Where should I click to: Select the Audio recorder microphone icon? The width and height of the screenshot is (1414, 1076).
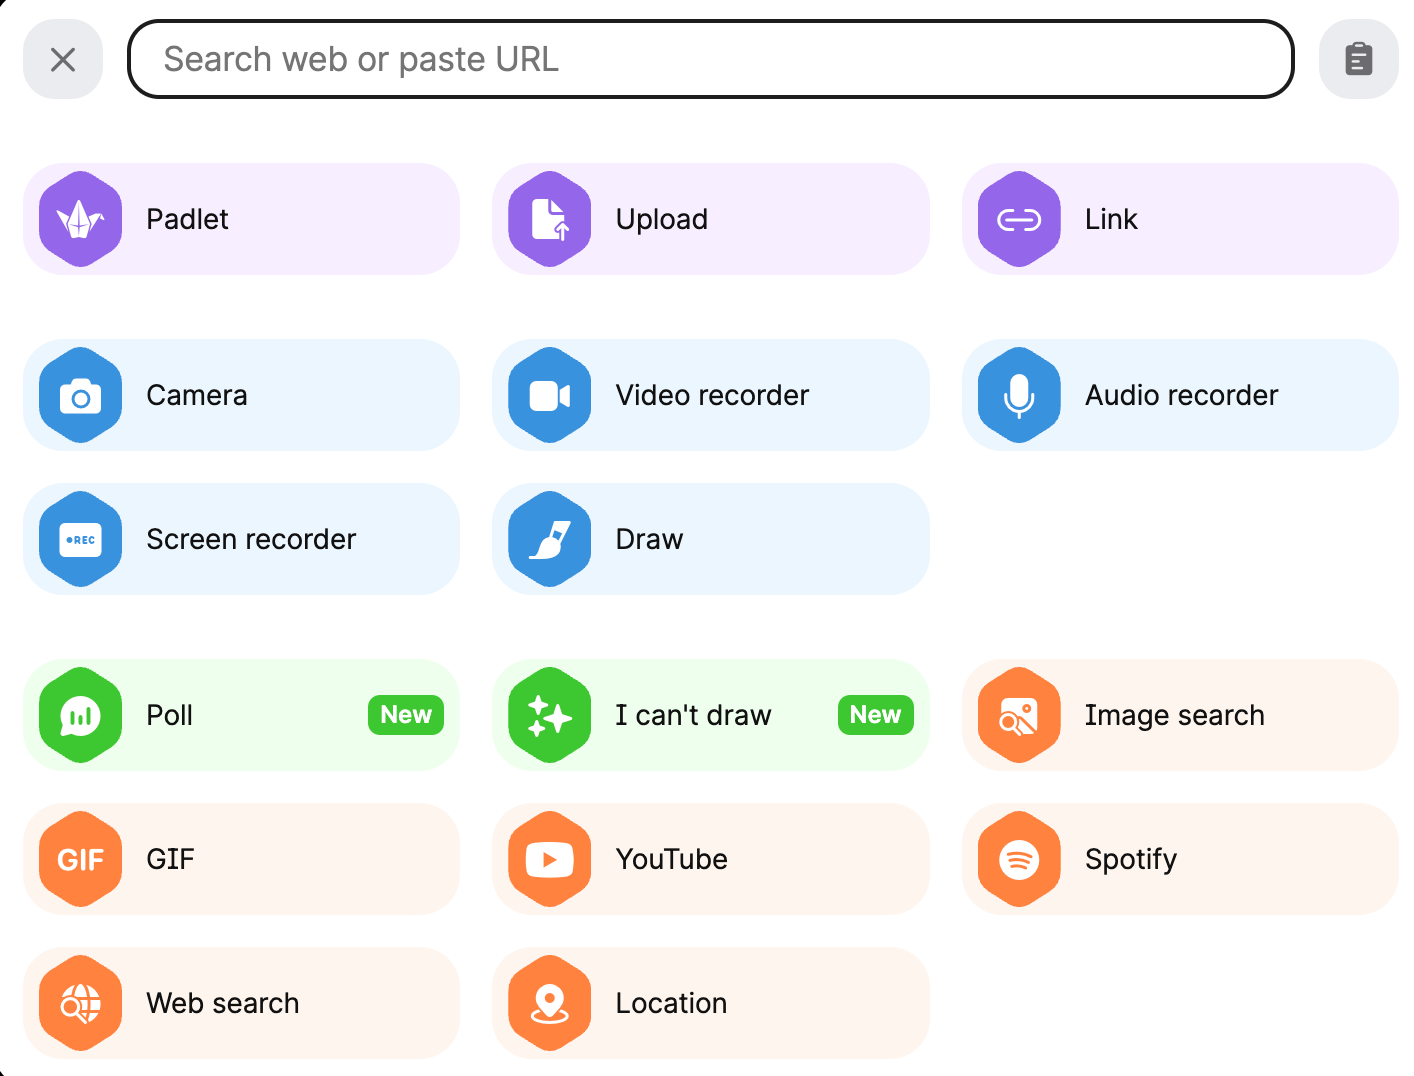tap(1019, 395)
